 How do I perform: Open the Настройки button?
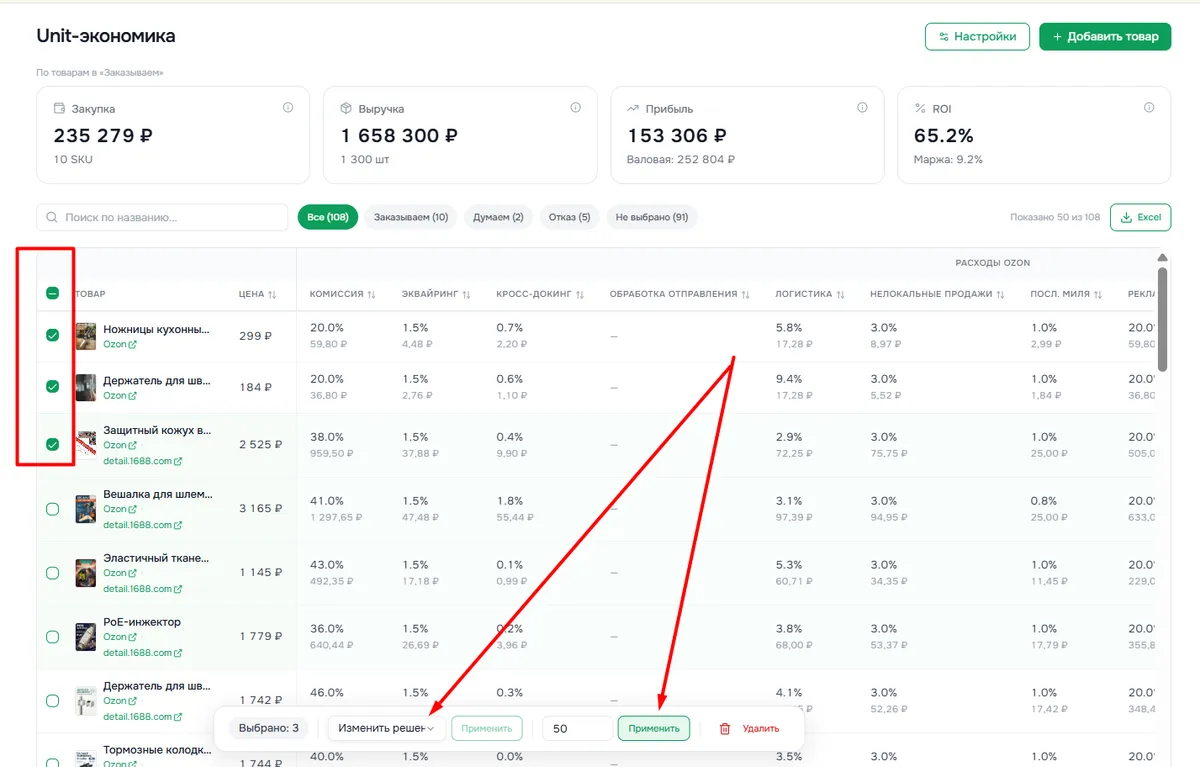click(x=977, y=36)
